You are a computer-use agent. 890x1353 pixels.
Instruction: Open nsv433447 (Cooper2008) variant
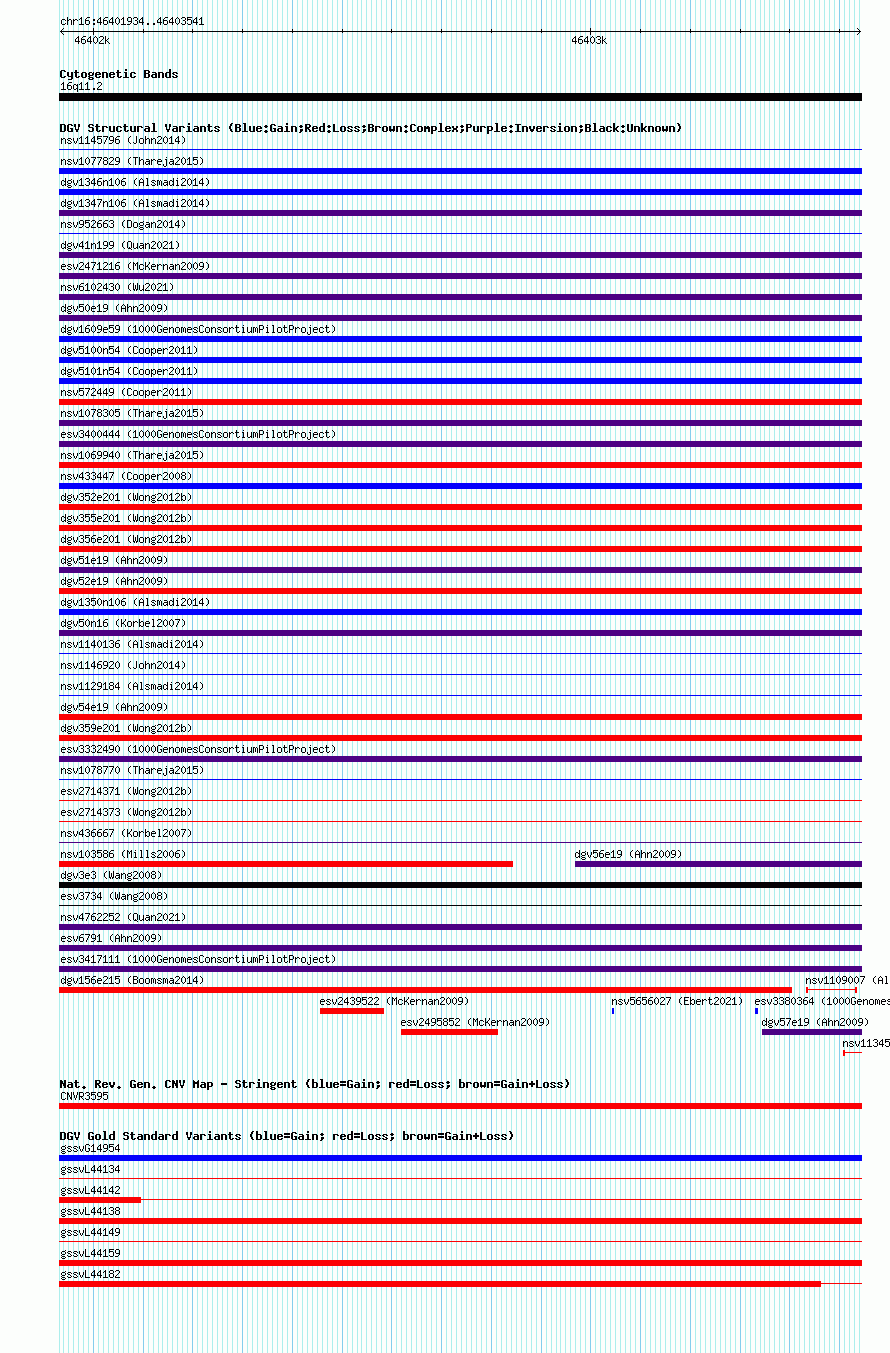click(126, 476)
